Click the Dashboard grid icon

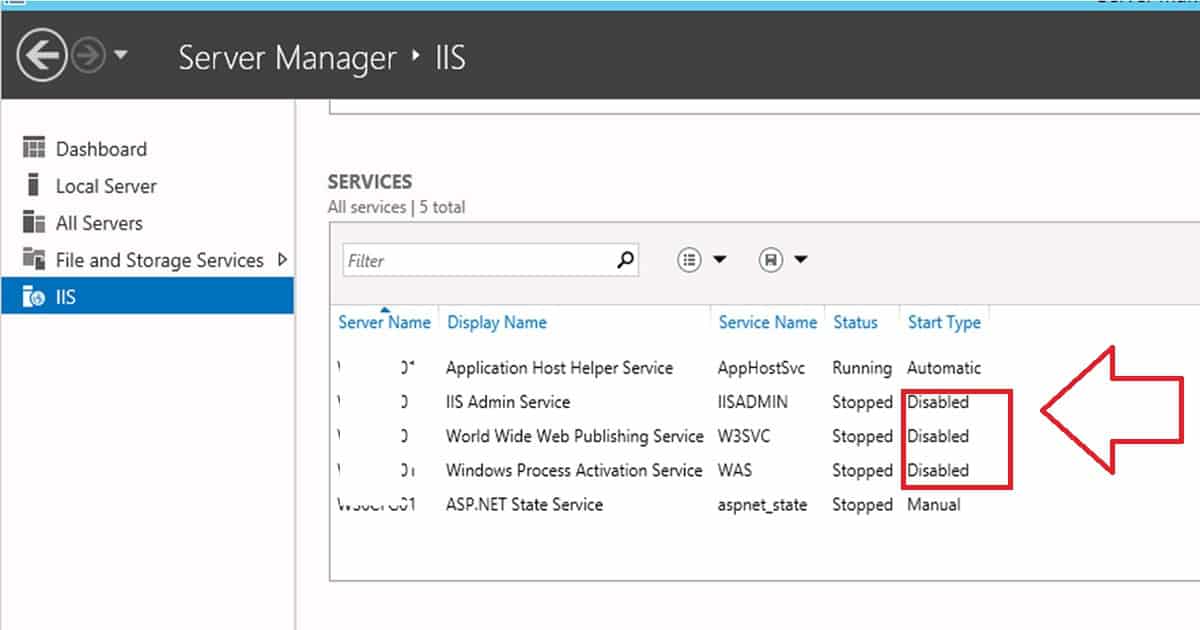(x=34, y=148)
